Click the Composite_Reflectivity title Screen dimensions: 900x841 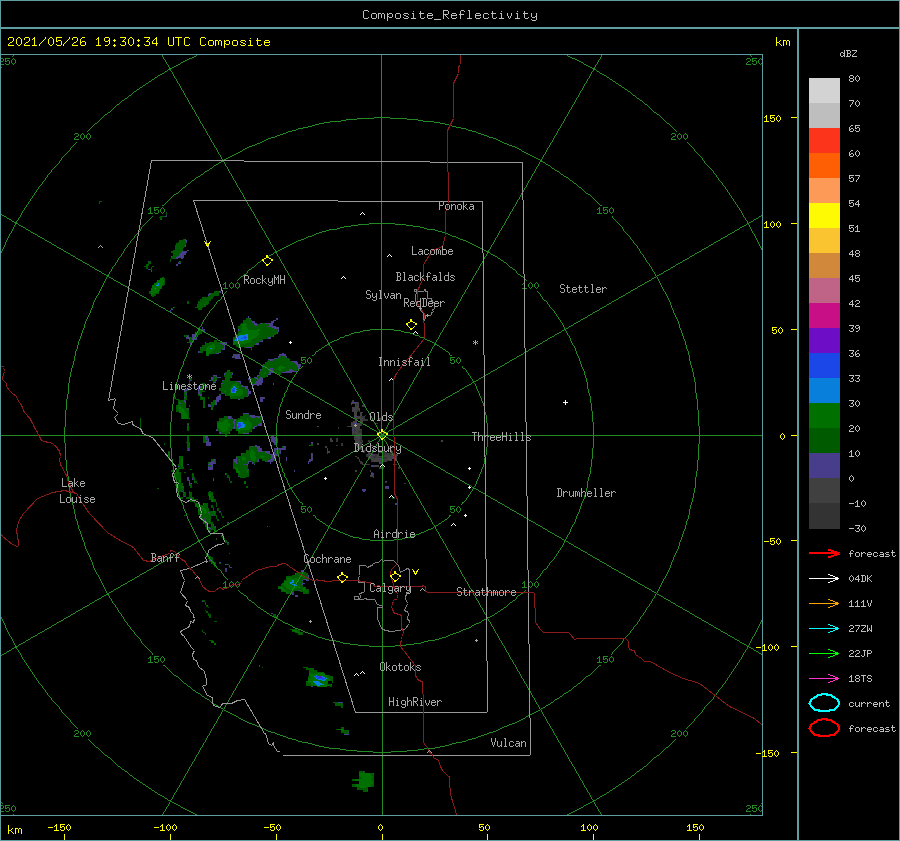450,15
